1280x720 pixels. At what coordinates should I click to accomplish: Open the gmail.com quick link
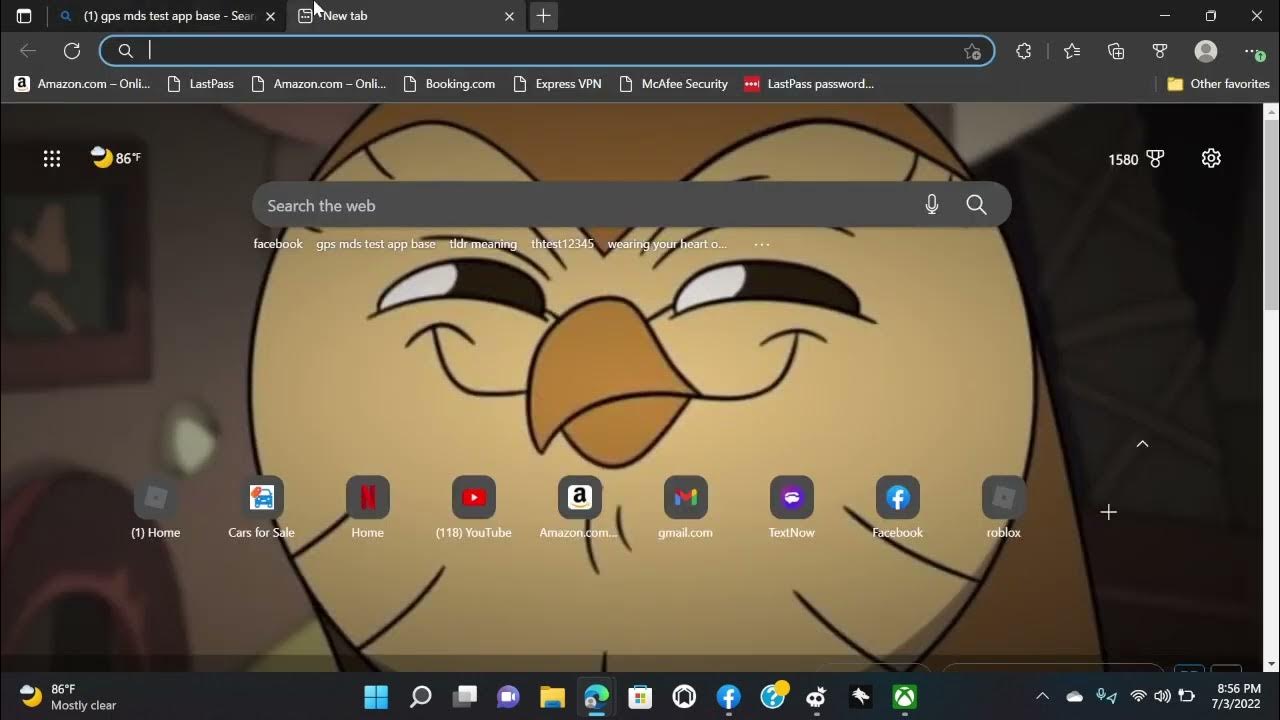tap(685, 508)
